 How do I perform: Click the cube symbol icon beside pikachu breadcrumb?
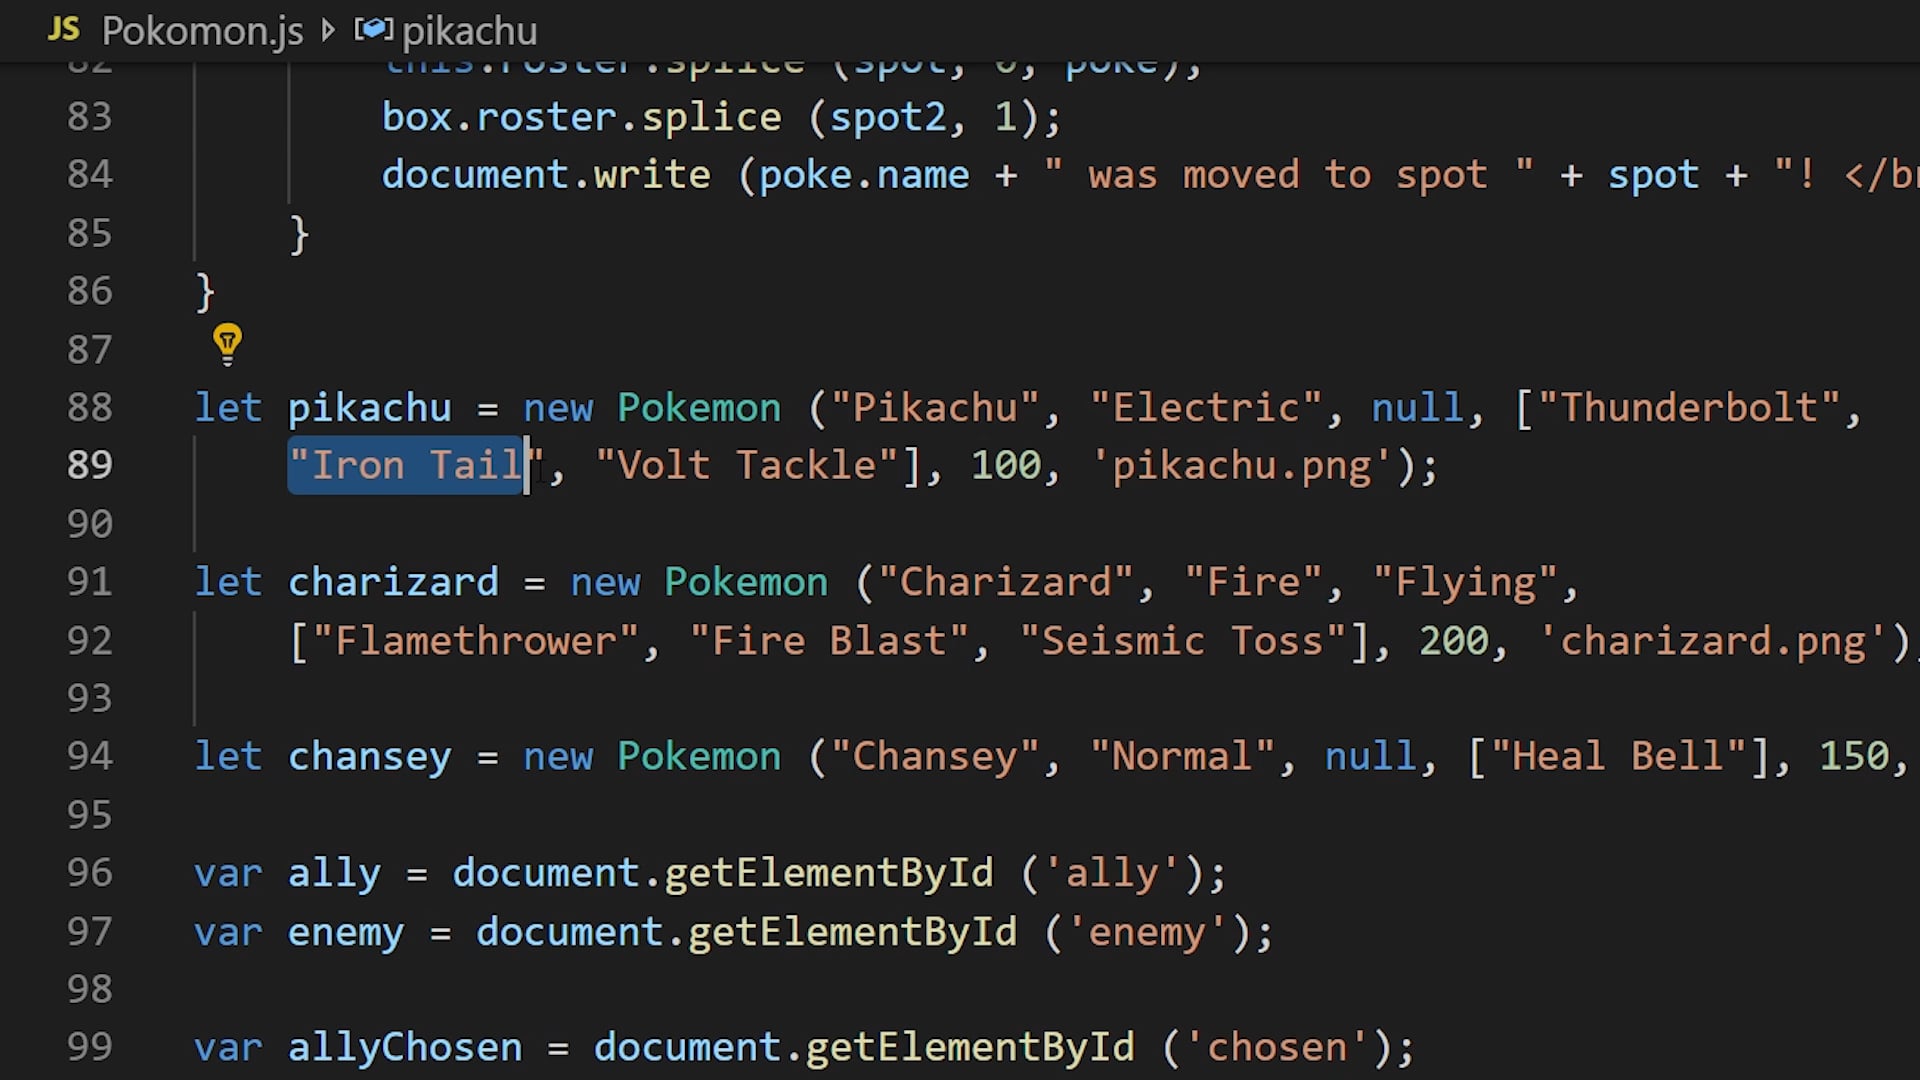374,29
